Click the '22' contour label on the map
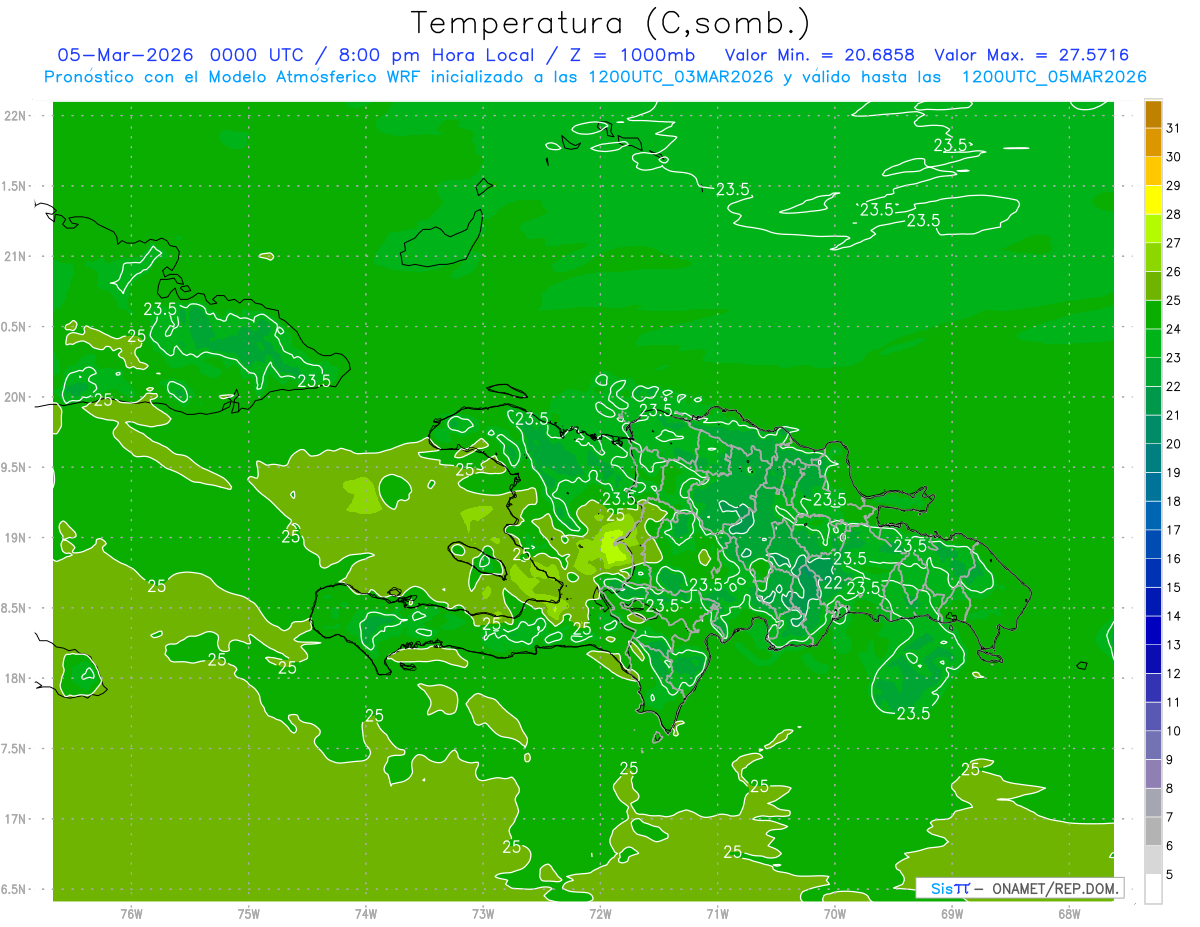The height and width of the screenshot is (927, 1200). (832, 583)
